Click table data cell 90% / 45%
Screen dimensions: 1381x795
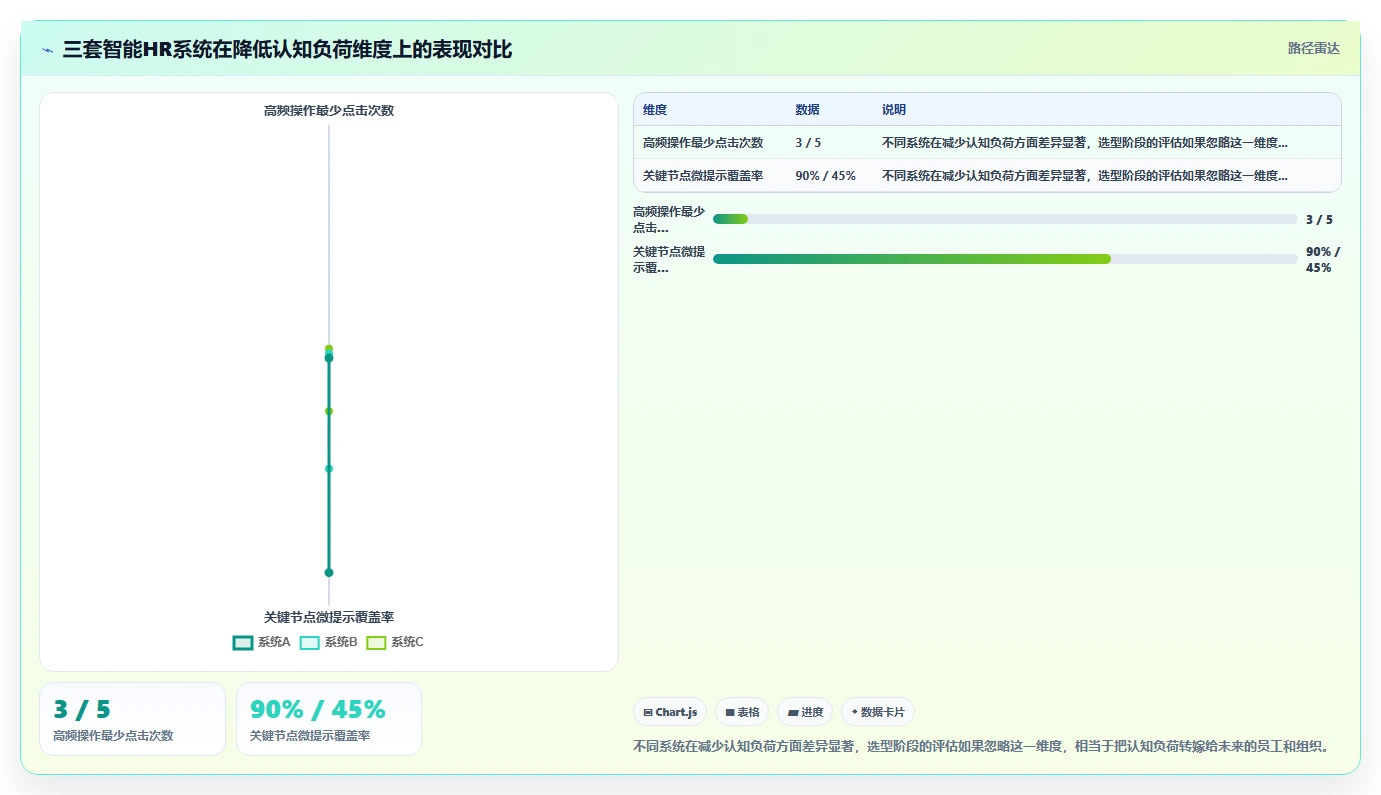(x=825, y=176)
